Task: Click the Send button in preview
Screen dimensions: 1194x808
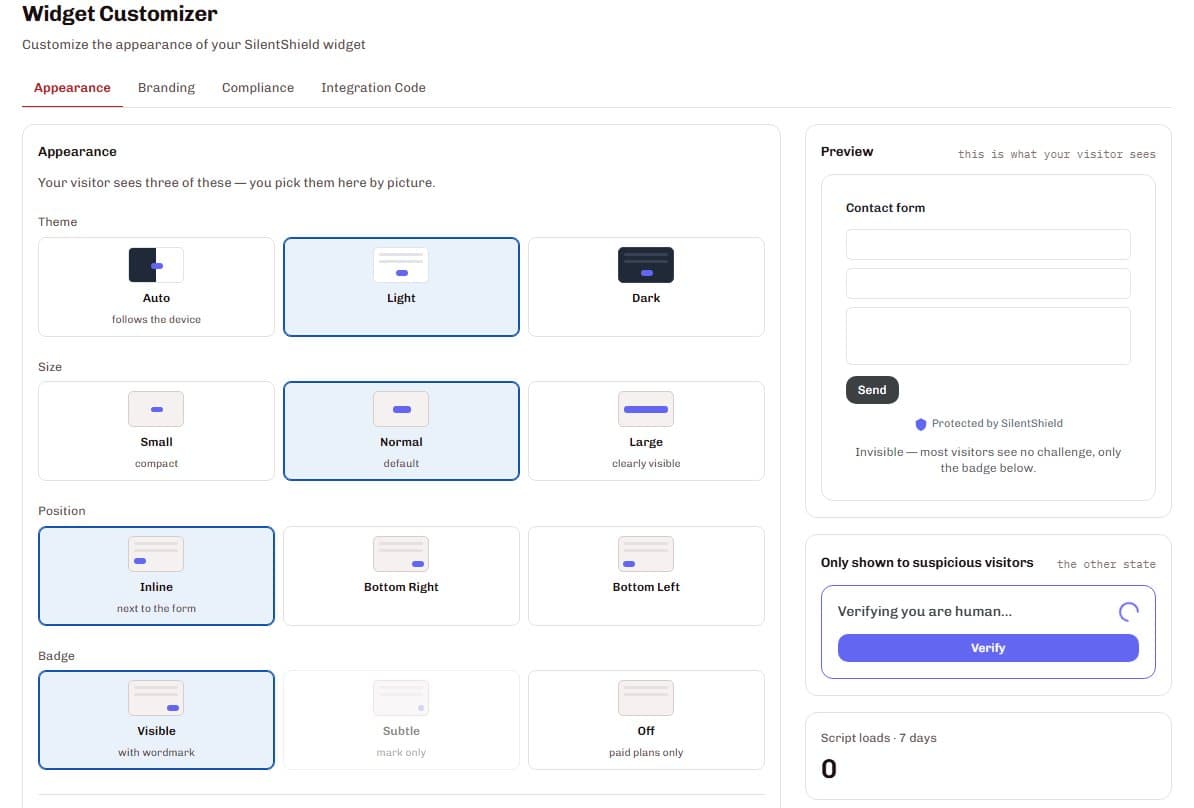Action: [872, 390]
